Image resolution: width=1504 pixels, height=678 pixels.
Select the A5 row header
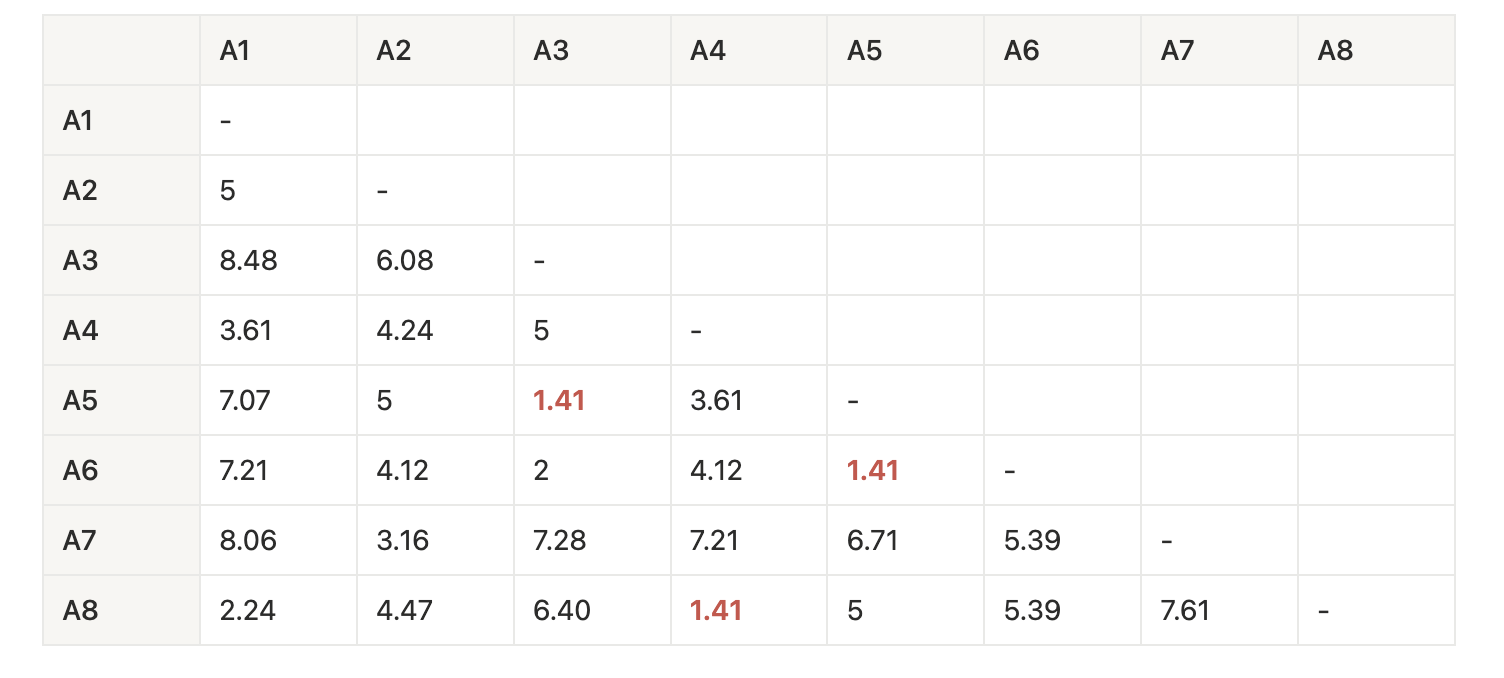point(80,401)
